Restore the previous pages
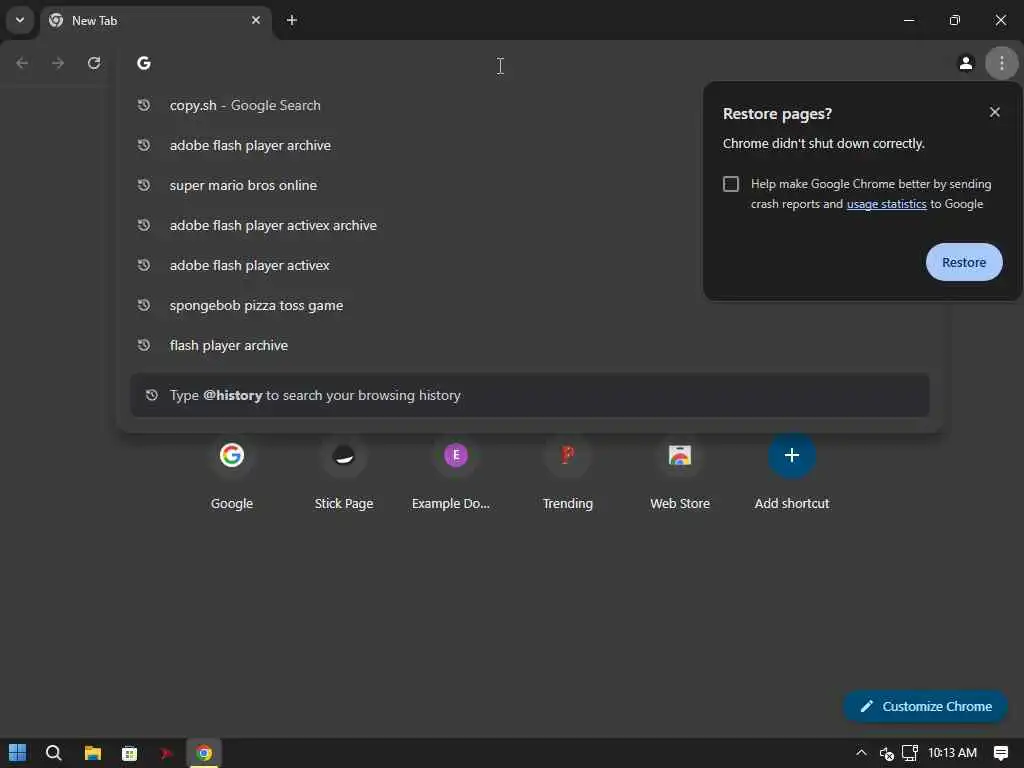The width and height of the screenshot is (1024, 768). pos(964,262)
